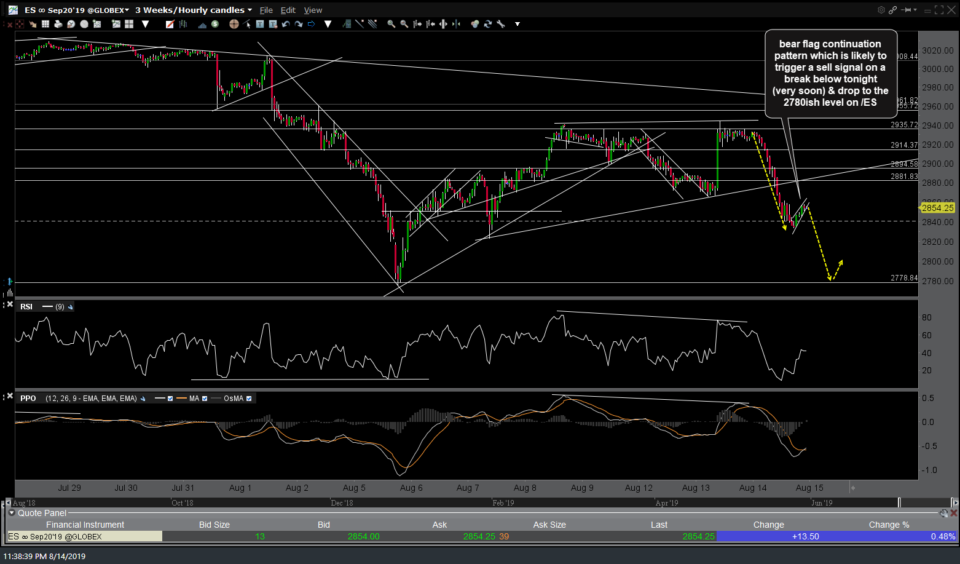Click the 2778.84 price level label

[x=904, y=278]
